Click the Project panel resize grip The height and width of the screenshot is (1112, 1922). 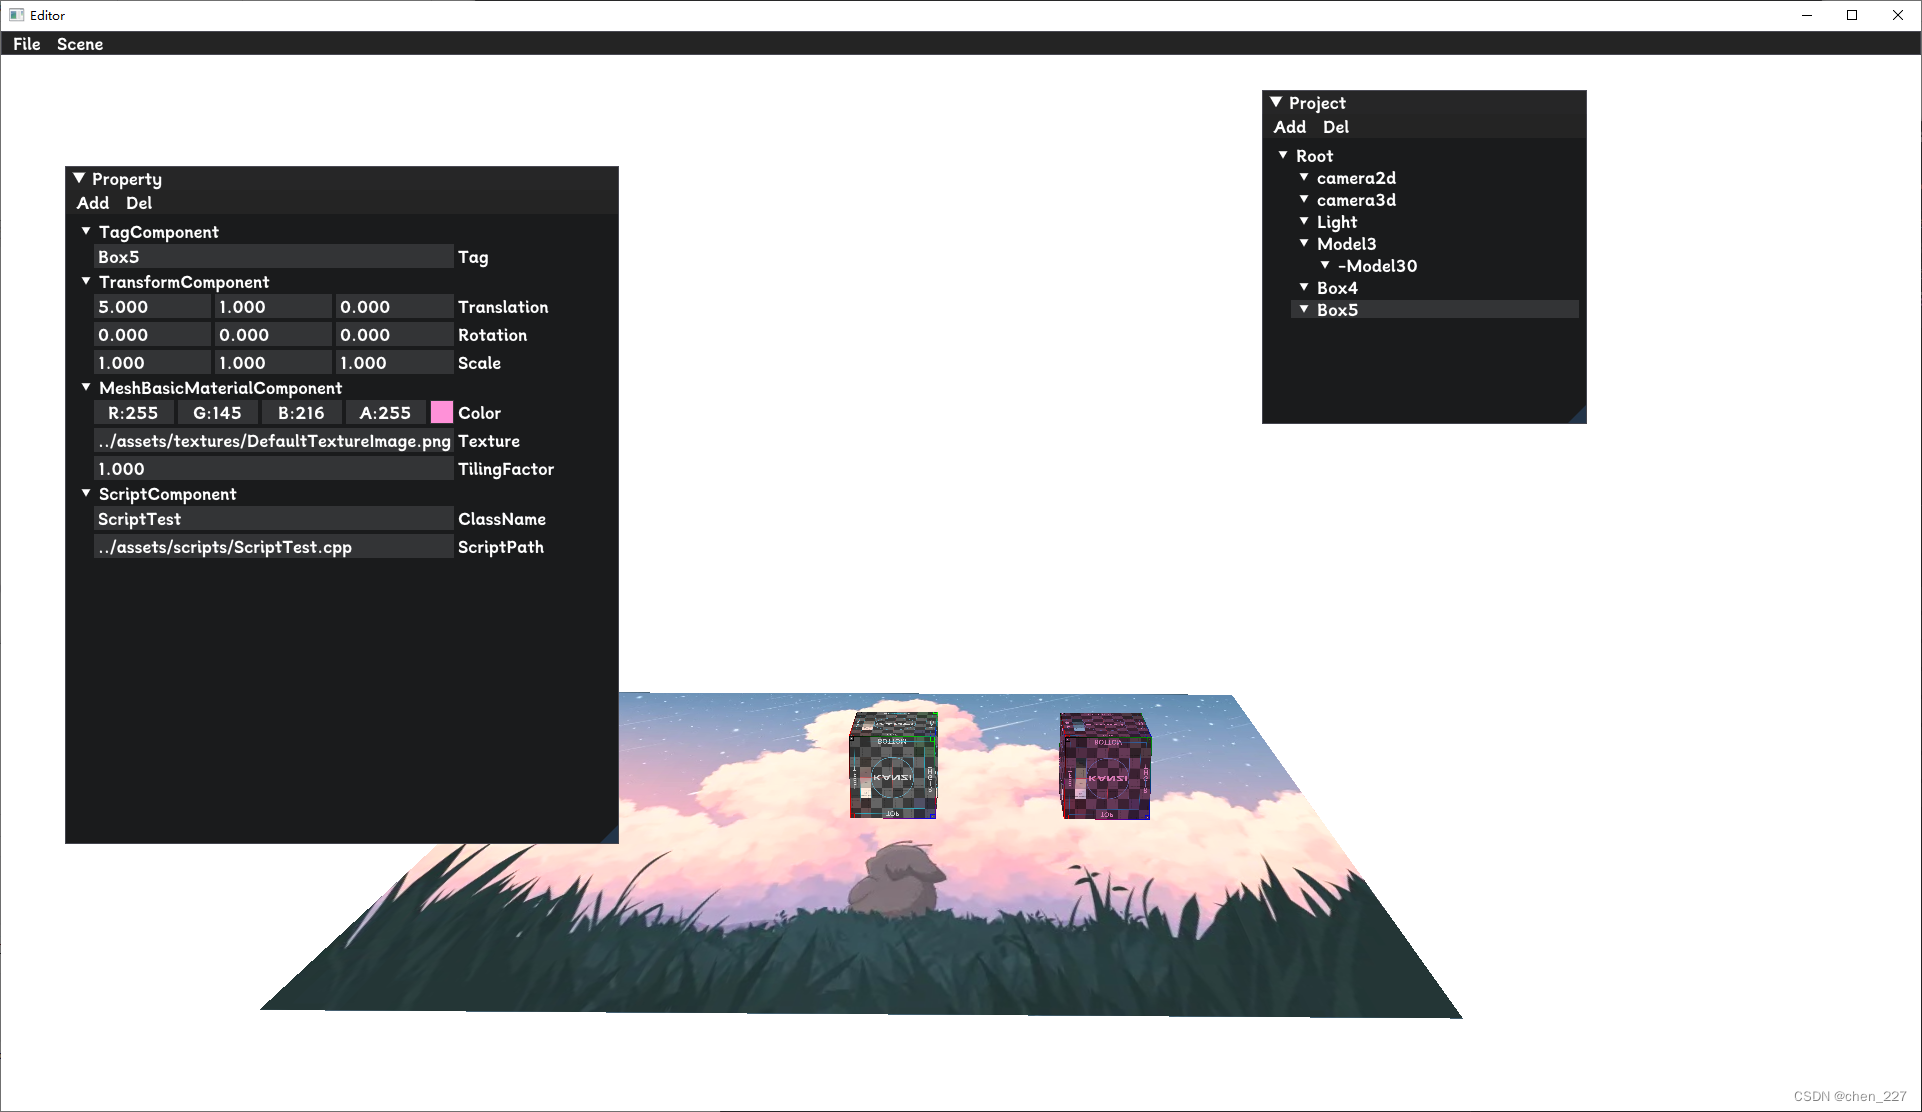pyautogui.click(x=1579, y=416)
